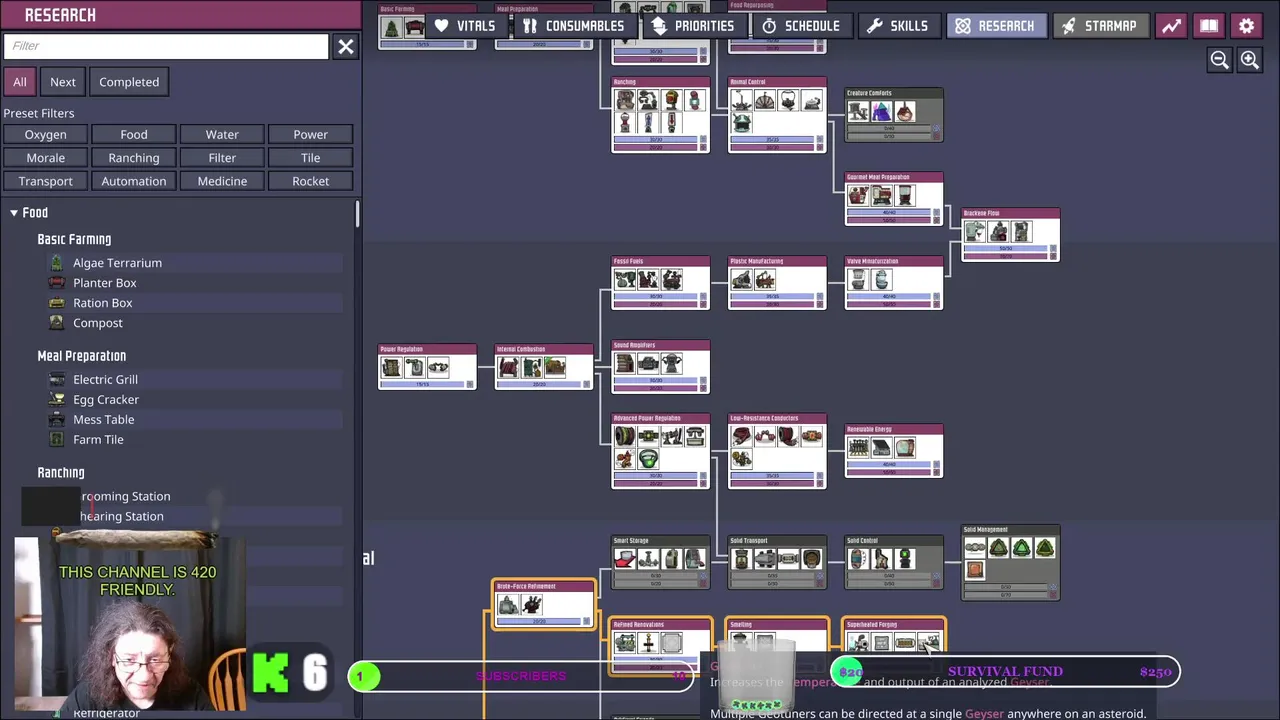
Task: Click first icon in Brute-Force Refinement card
Action: 508,604
